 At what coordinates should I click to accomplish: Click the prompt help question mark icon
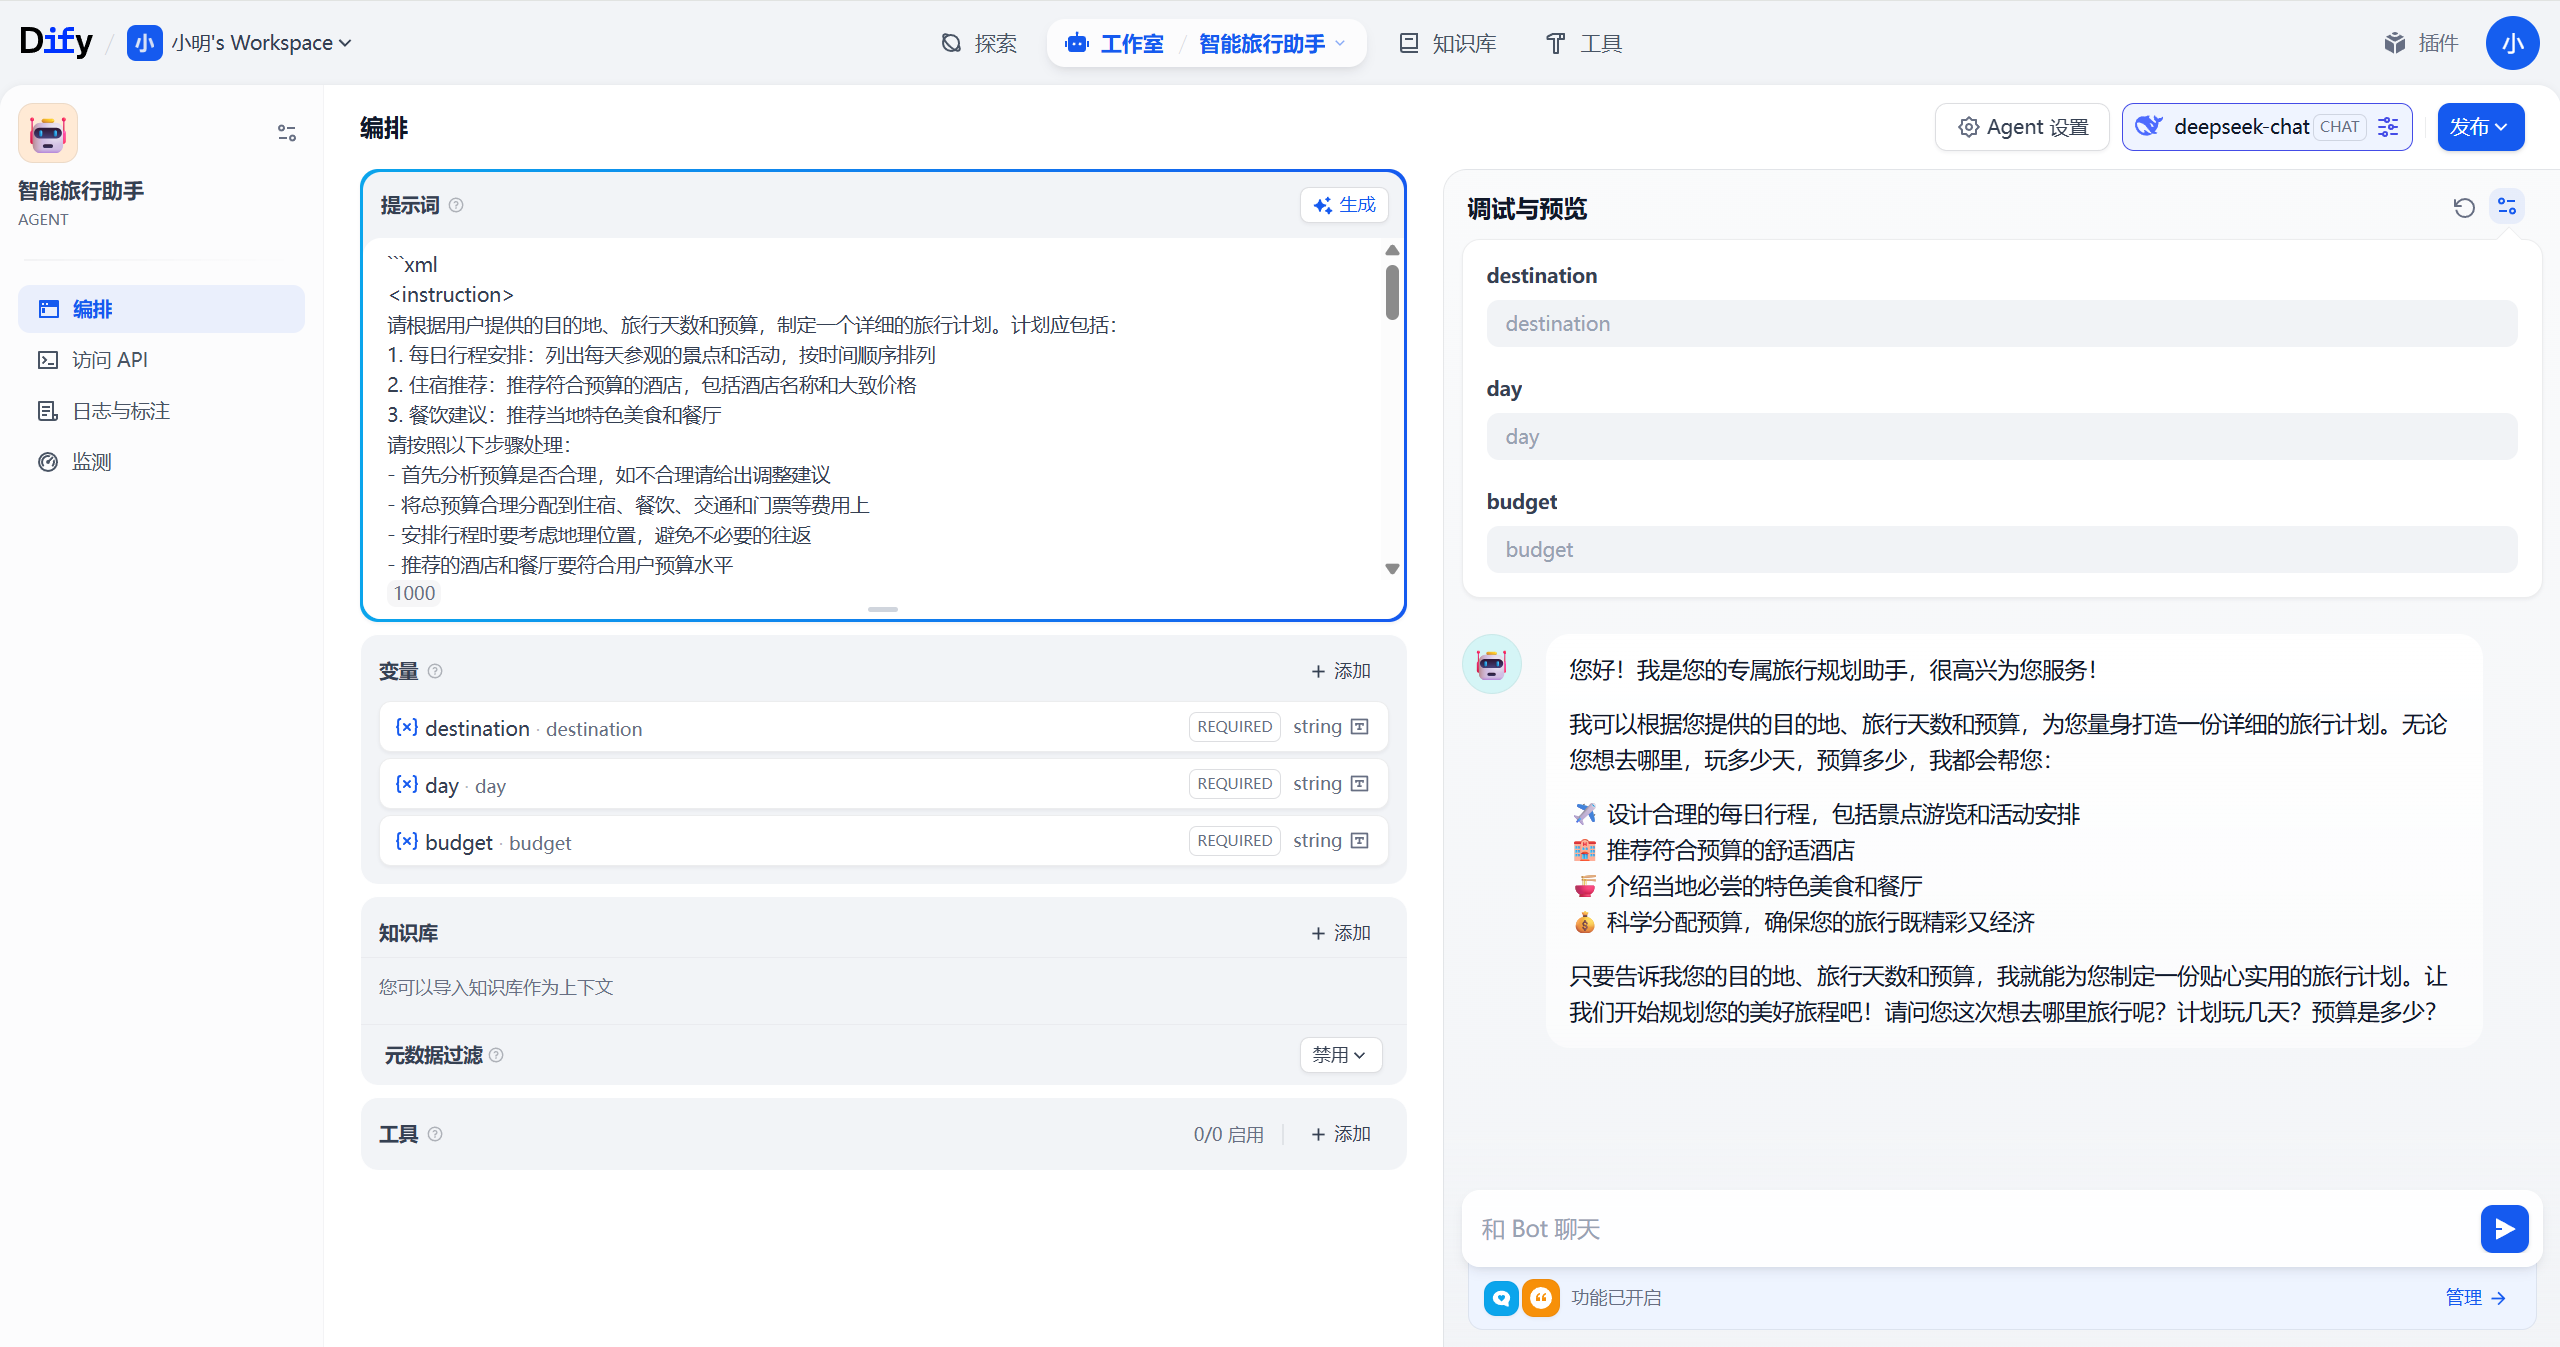click(456, 205)
